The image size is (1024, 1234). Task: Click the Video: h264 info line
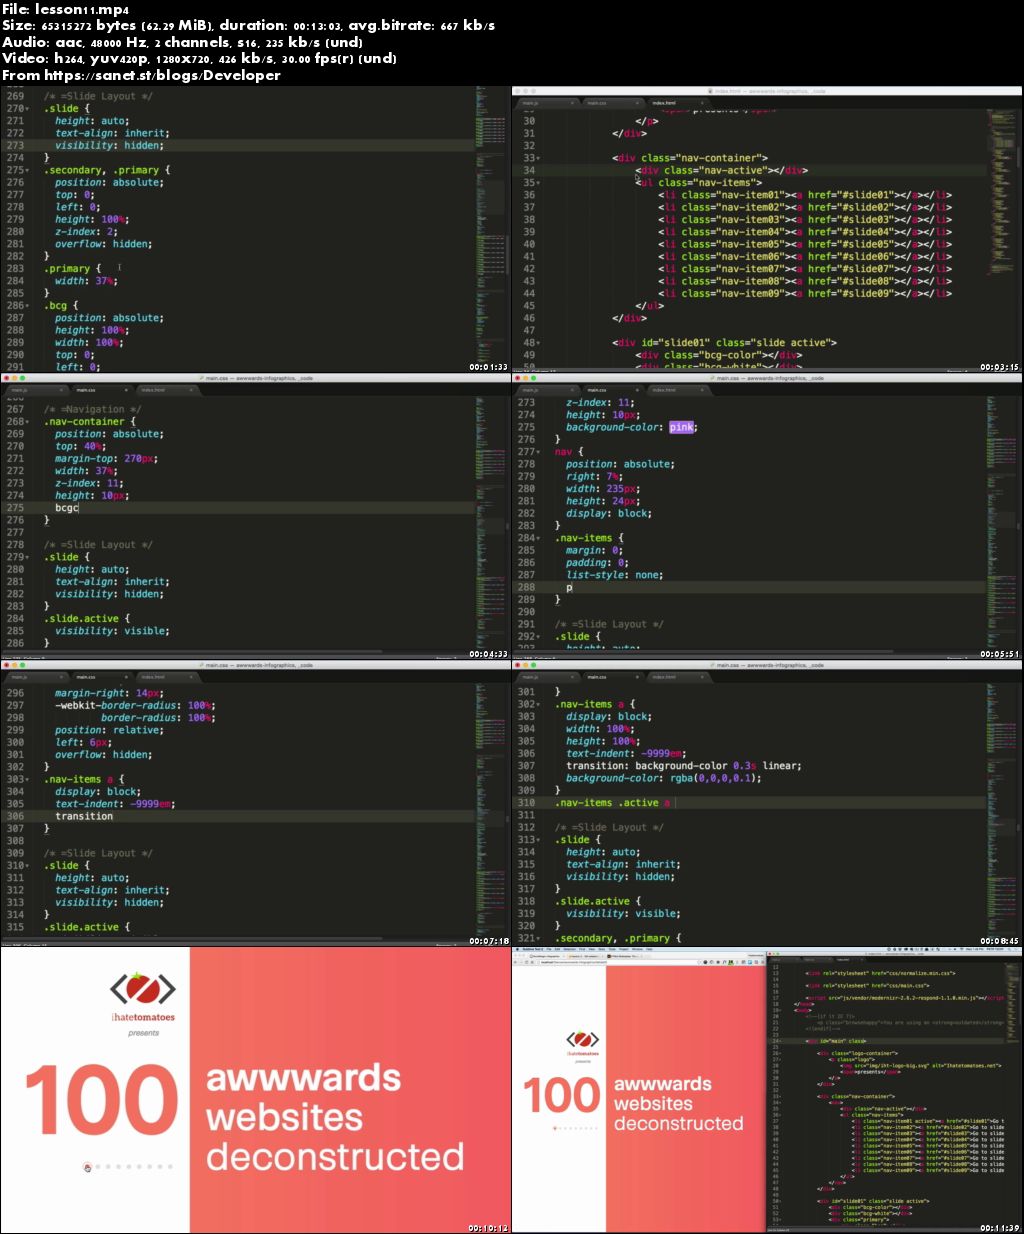199,58
